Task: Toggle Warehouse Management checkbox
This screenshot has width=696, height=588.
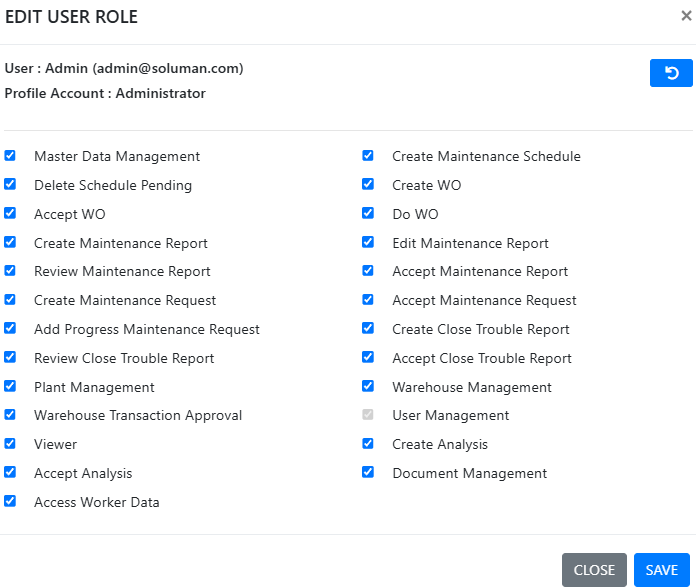Action: coord(368,387)
